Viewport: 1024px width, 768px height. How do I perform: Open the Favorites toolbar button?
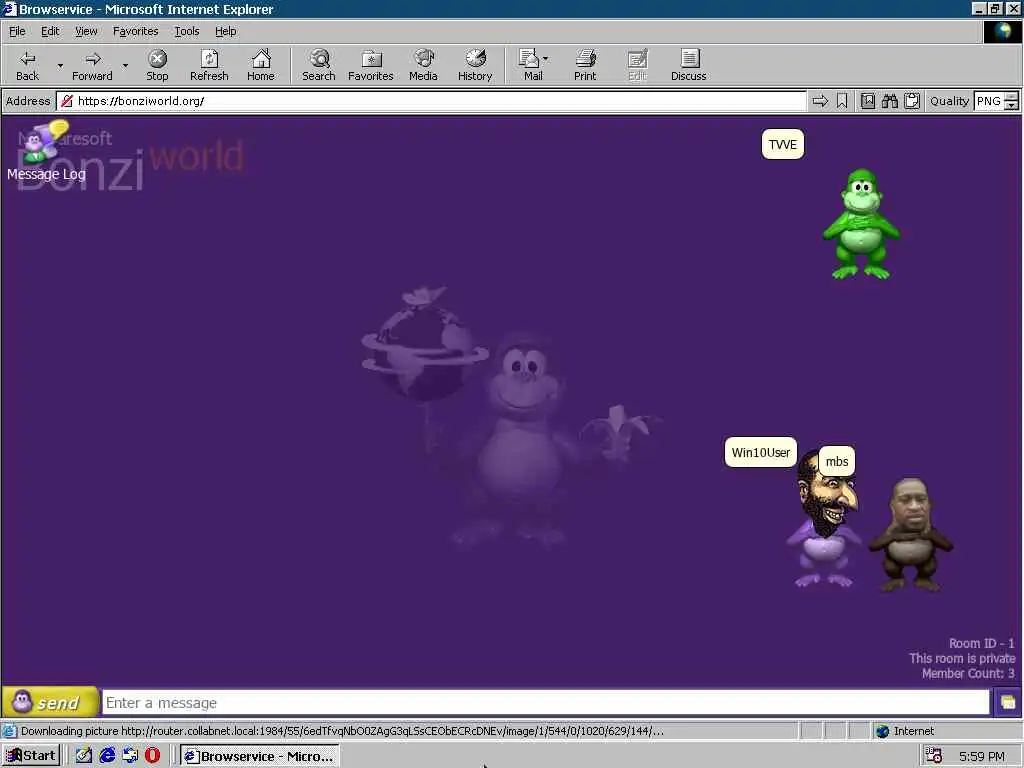coord(371,65)
